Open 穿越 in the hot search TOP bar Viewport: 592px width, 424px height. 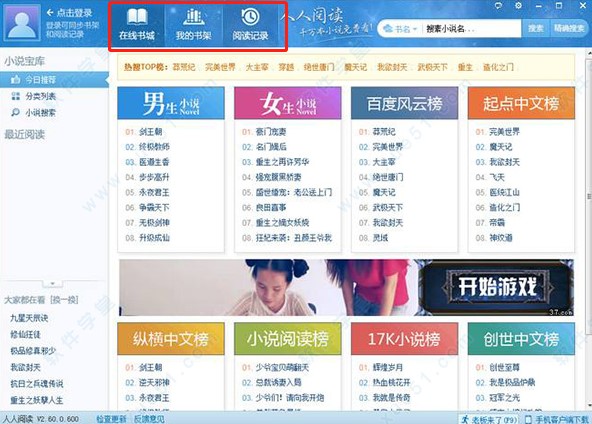(286, 67)
